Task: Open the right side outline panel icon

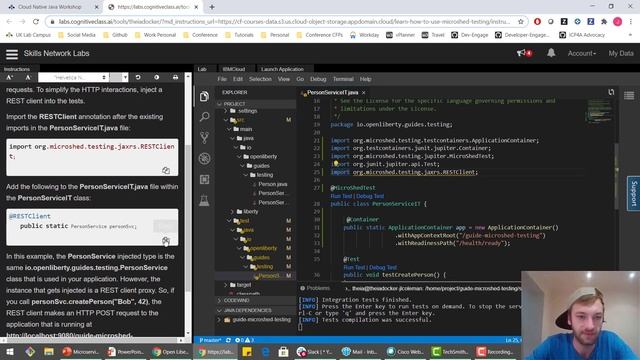Action: [x=629, y=96]
